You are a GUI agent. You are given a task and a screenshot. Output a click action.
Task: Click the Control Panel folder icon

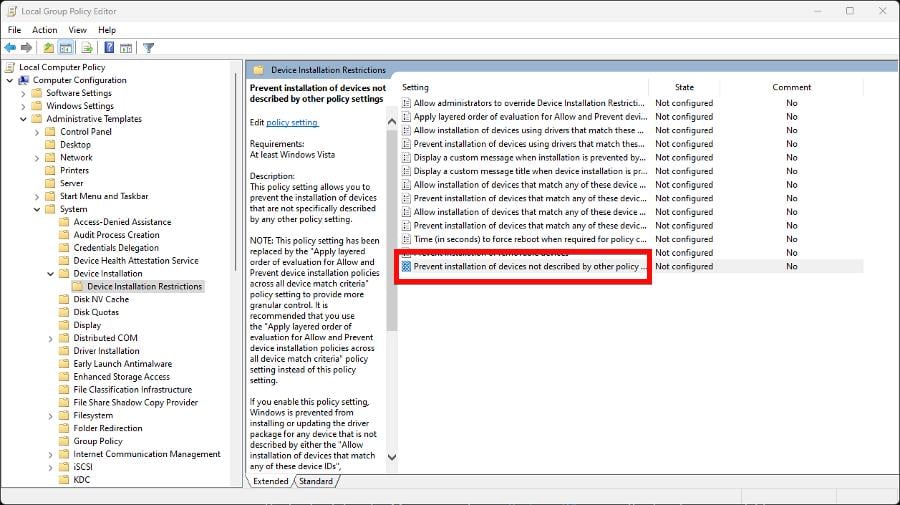[x=51, y=132]
